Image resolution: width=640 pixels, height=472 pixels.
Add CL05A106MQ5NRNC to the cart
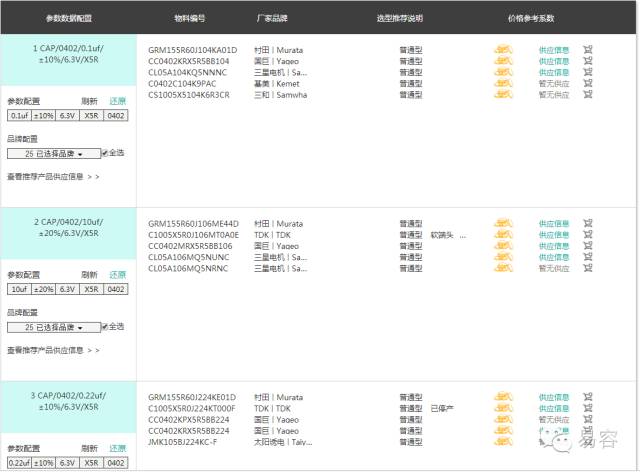click(x=587, y=268)
